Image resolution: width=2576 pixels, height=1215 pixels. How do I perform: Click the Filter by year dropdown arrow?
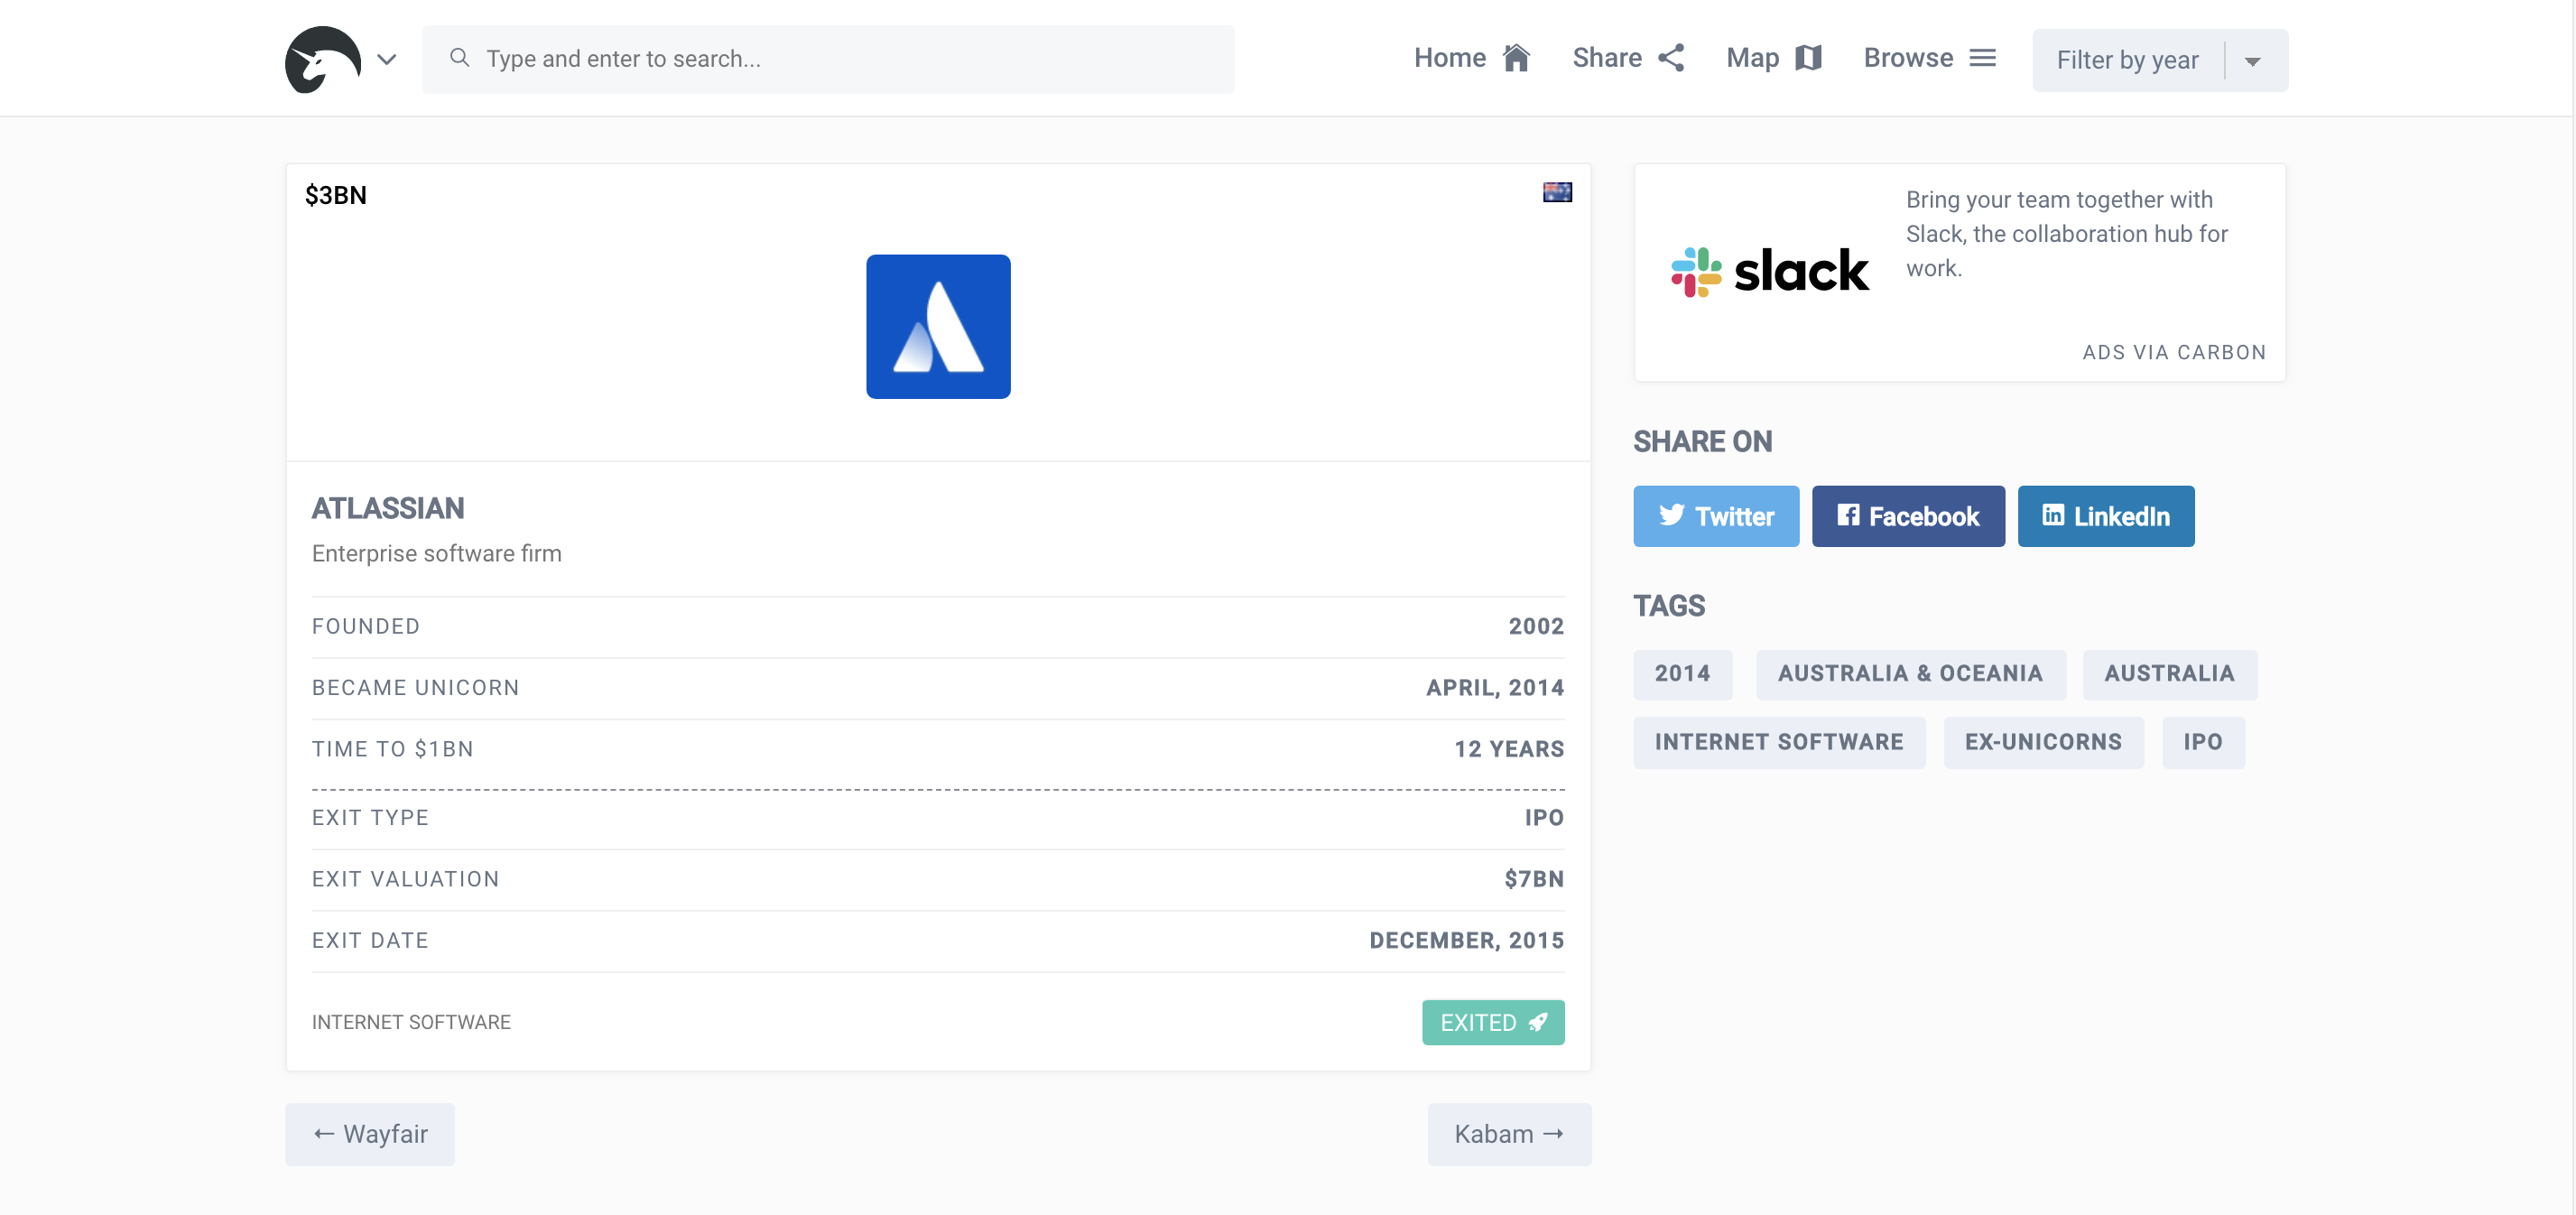(2252, 62)
